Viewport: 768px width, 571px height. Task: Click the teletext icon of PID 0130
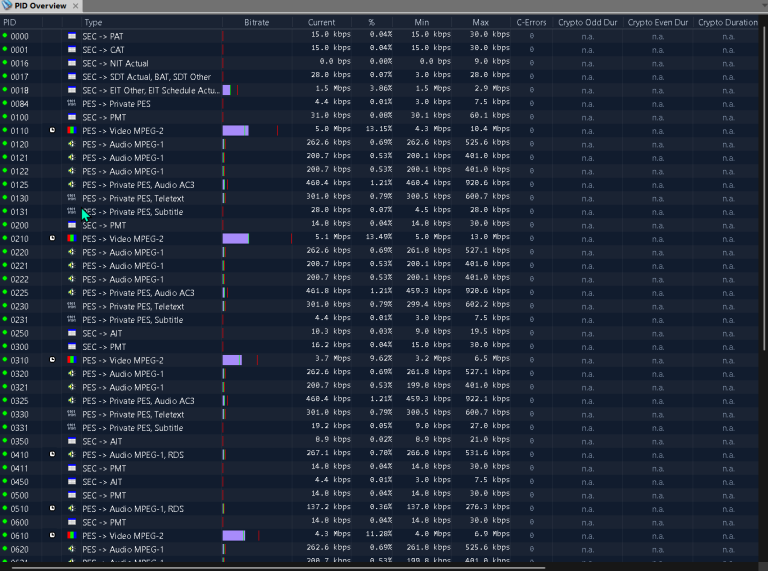(x=72, y=198)
